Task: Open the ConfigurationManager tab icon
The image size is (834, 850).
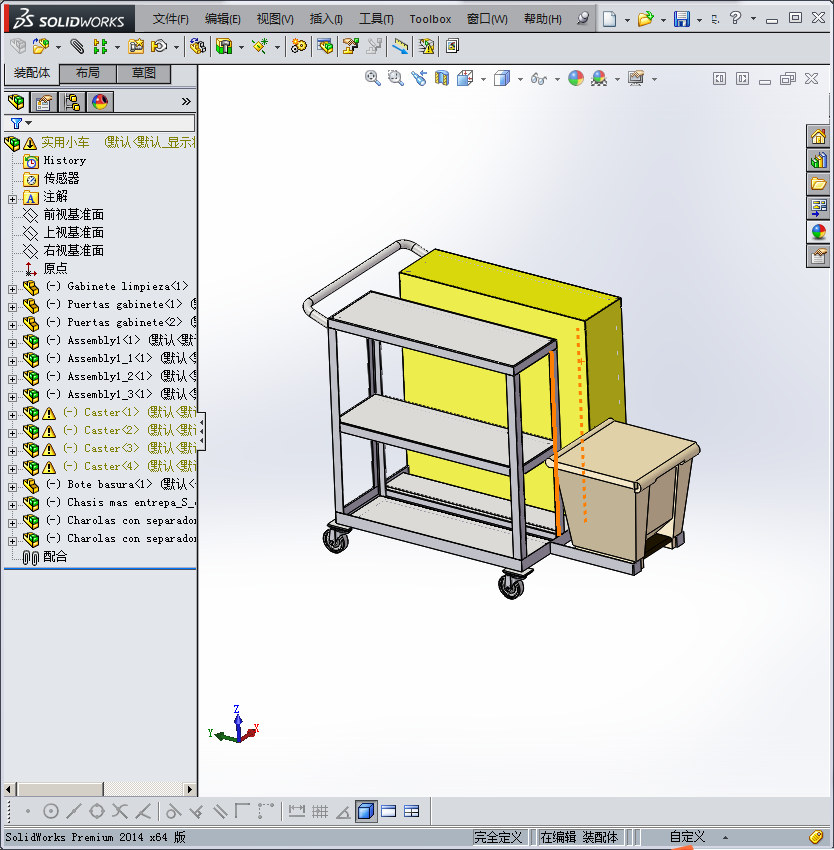Action: [x=72, y=101]
